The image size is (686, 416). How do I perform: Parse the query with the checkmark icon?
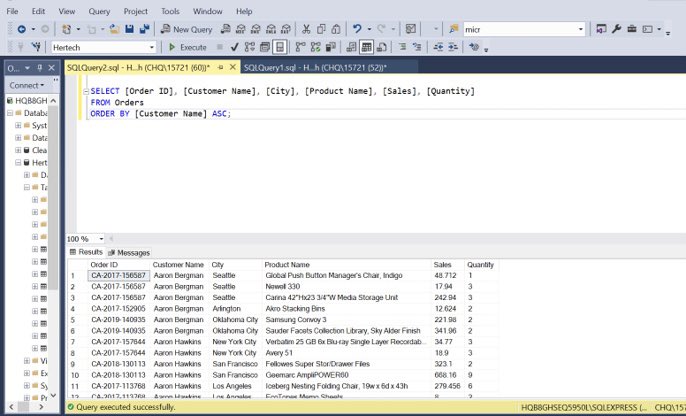coord(234,47)
